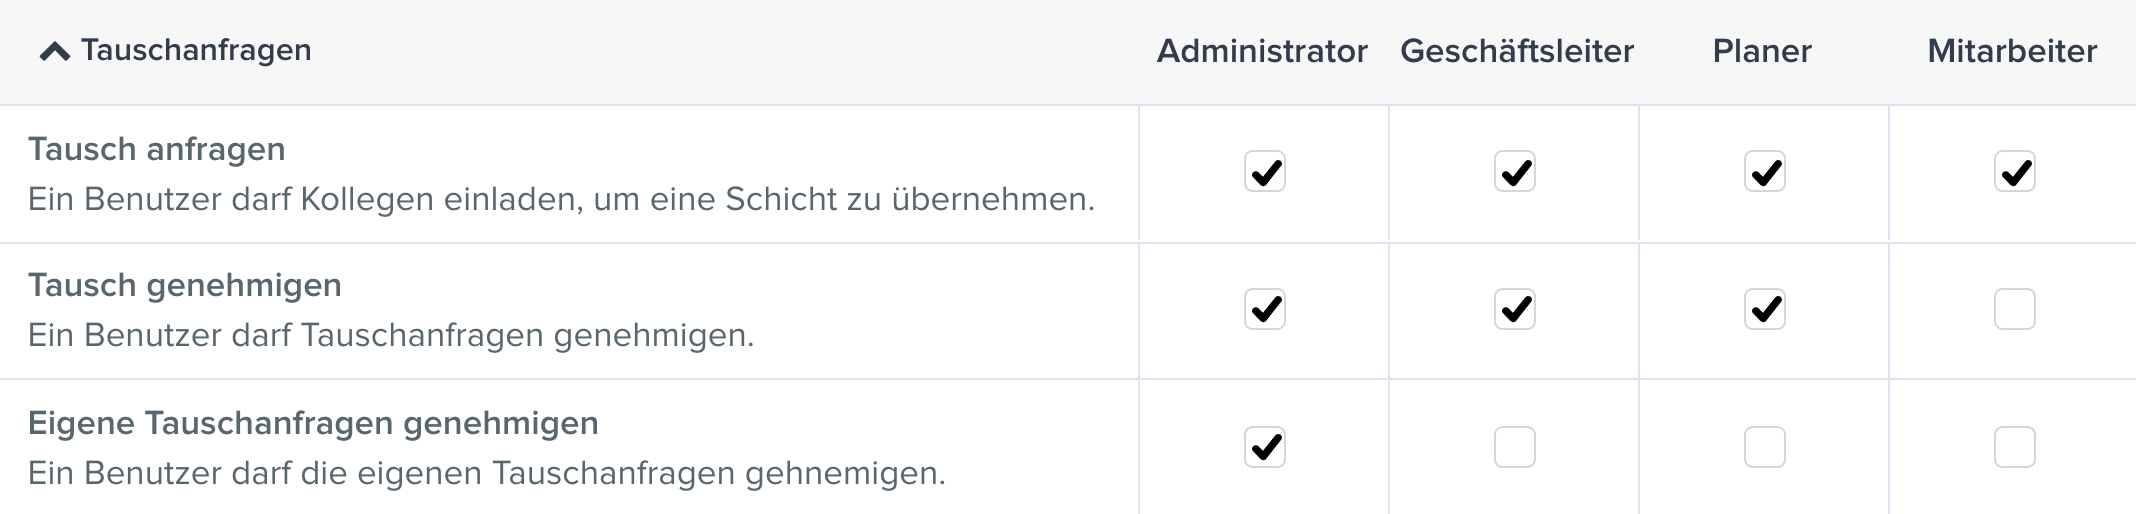Click the Tauschanfragen section title
2136x514 pixels.
(x=196, y=51)
